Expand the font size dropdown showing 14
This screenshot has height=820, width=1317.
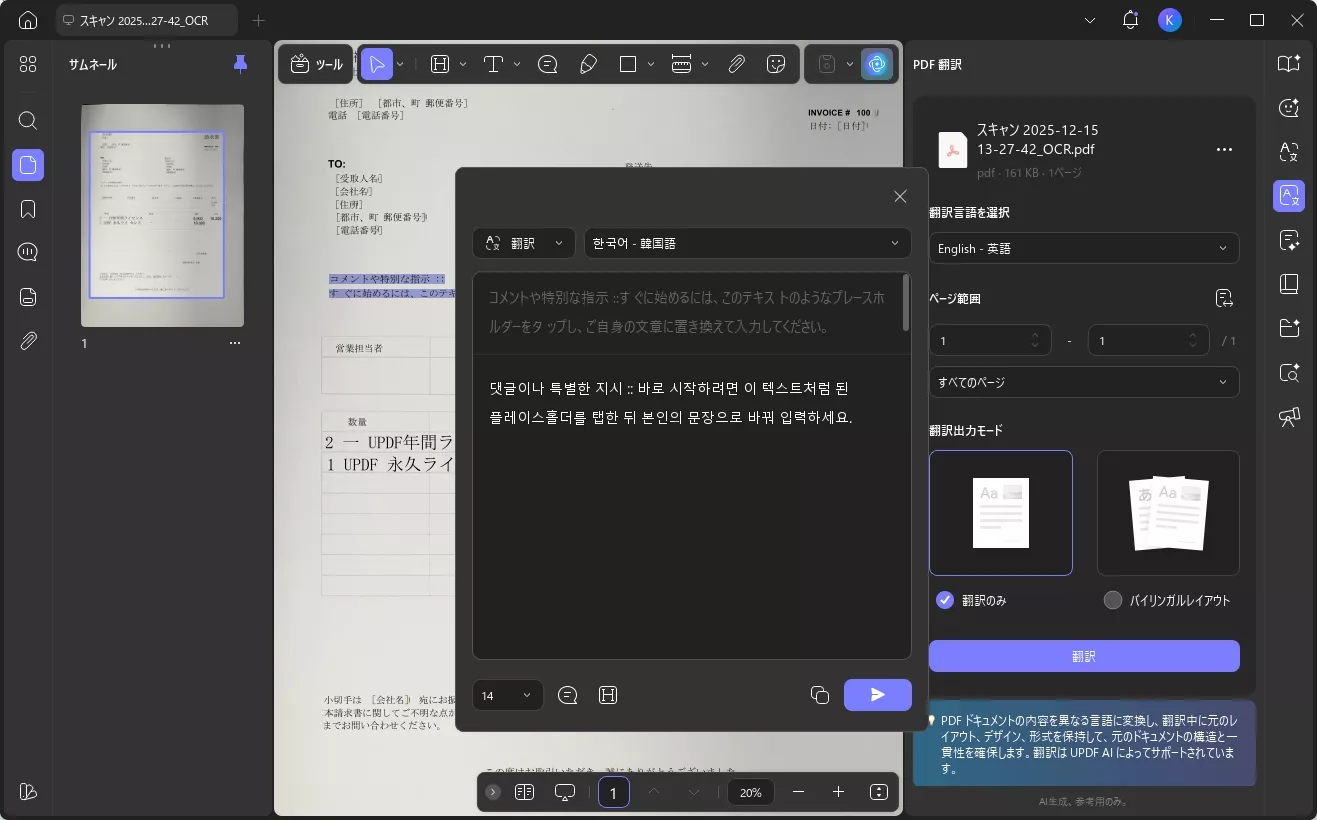tap(506, 695)
